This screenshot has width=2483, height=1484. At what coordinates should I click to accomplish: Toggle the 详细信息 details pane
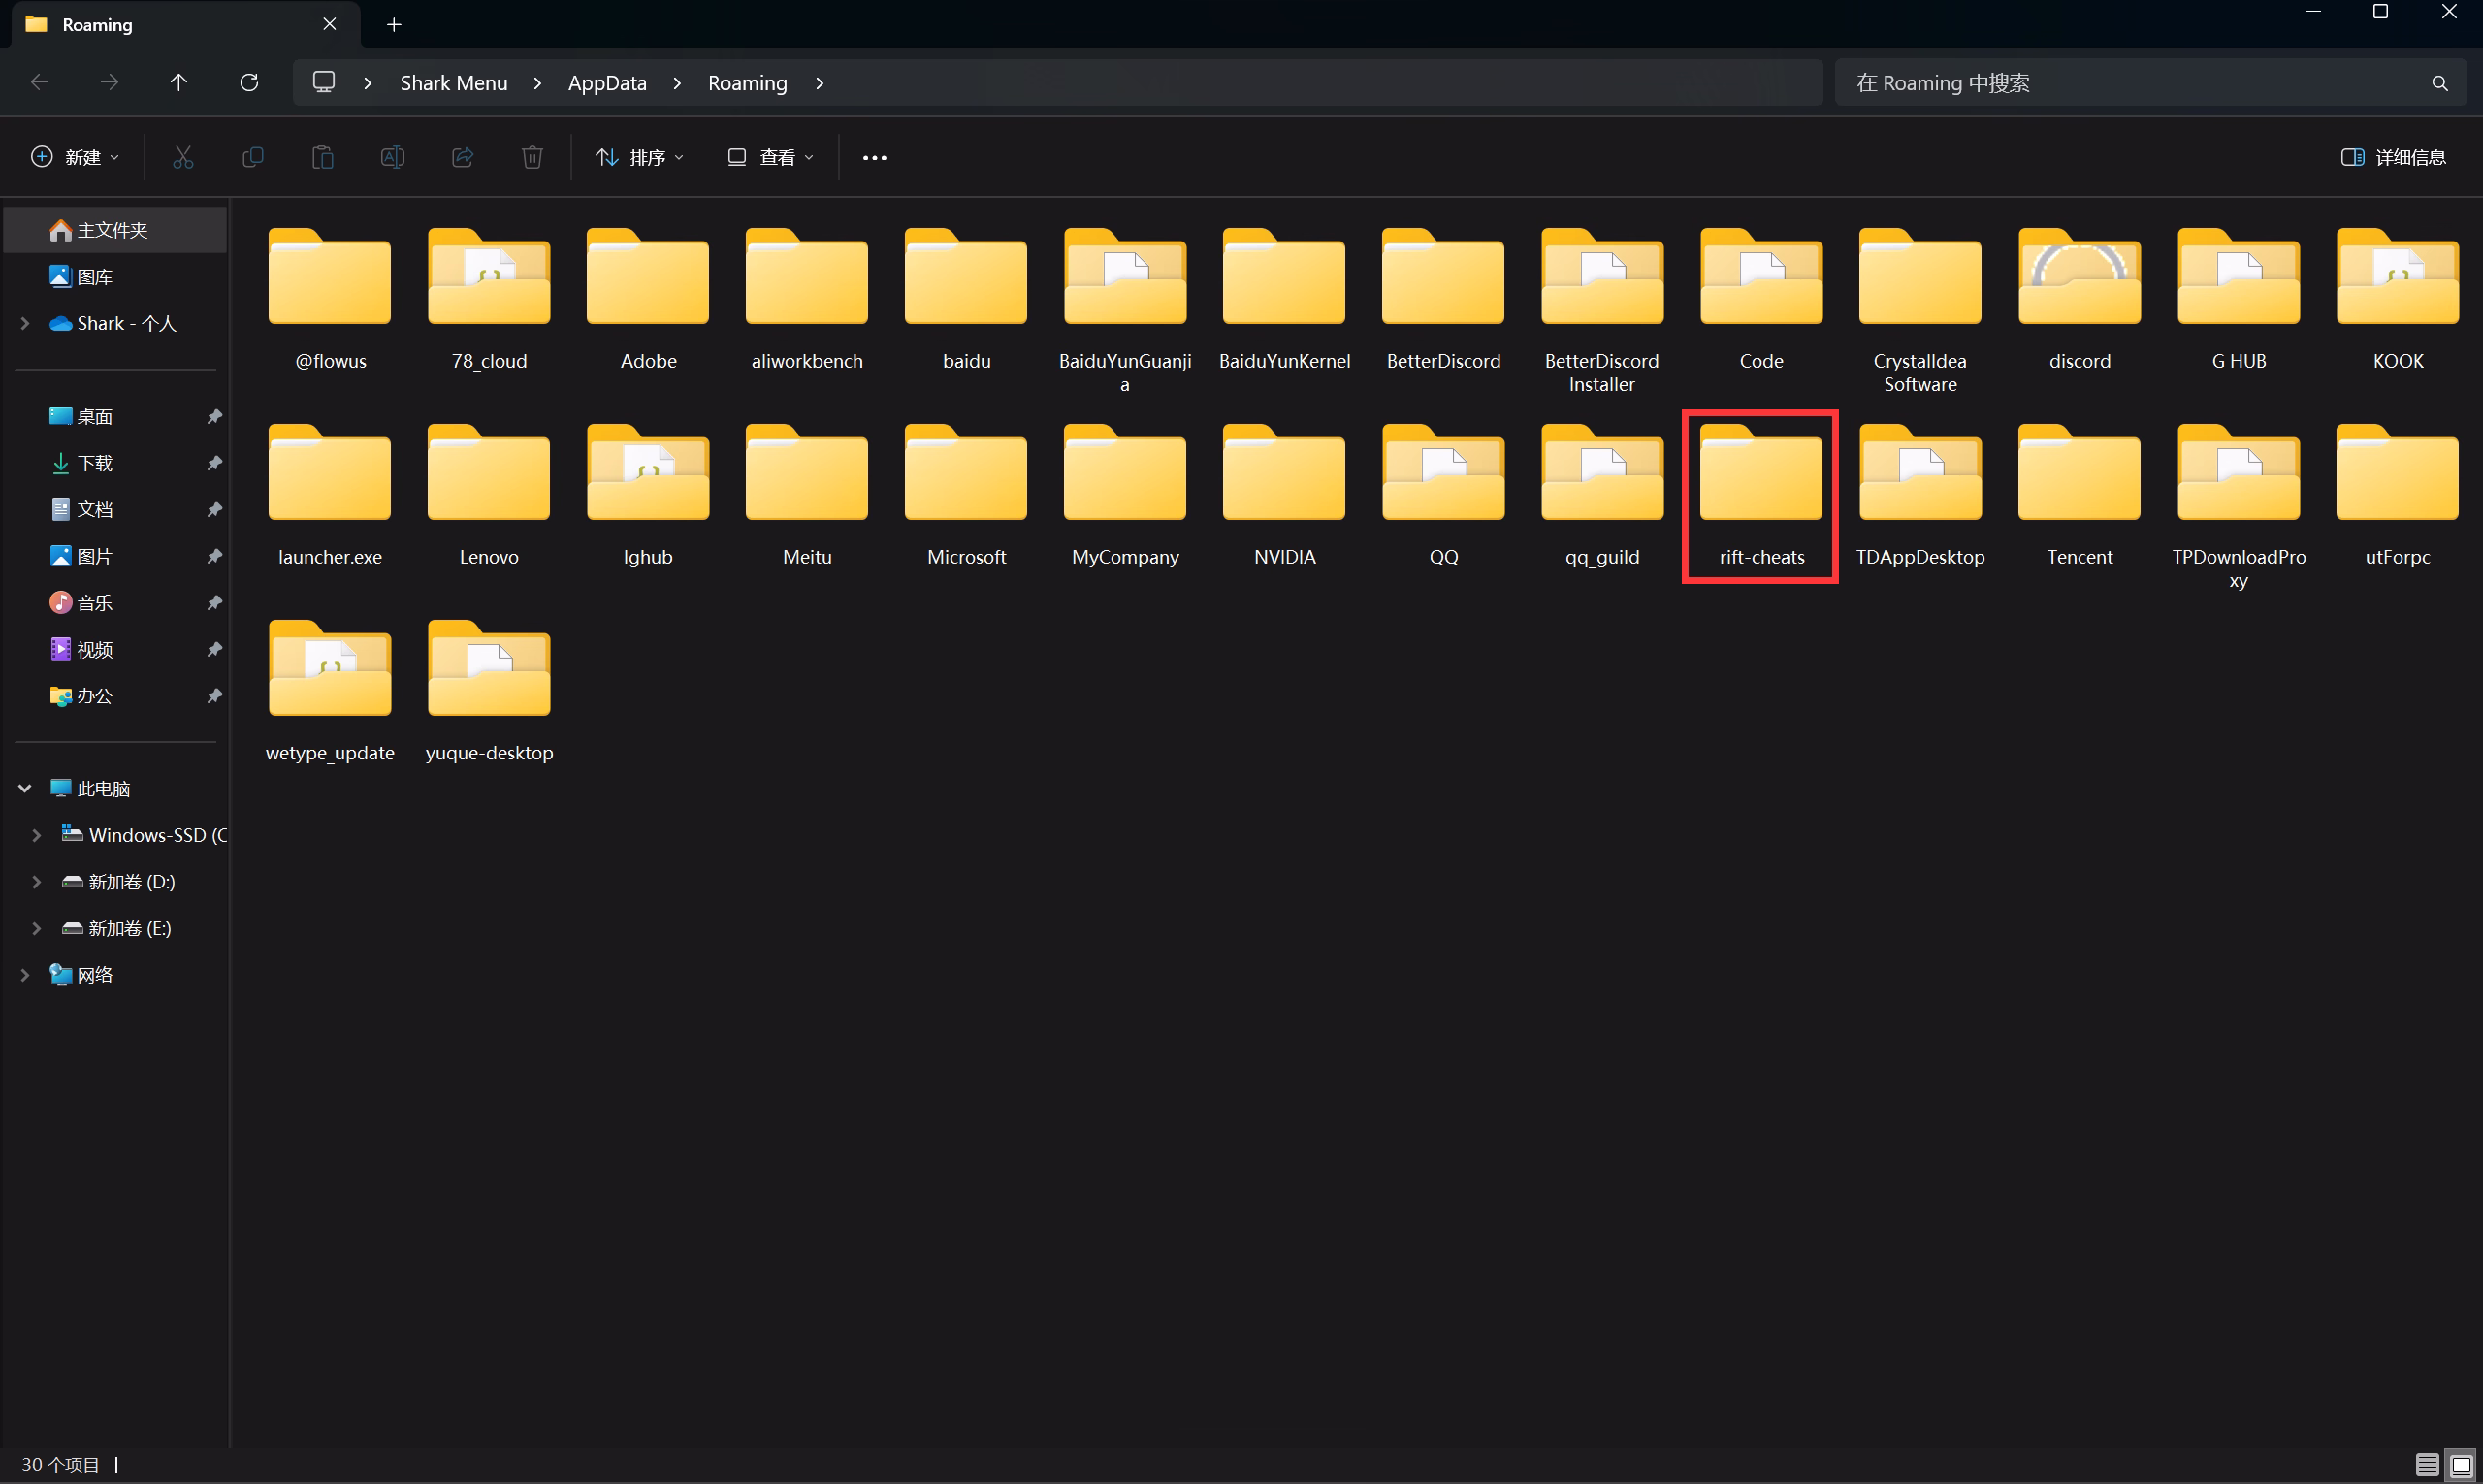[2393, 157]
